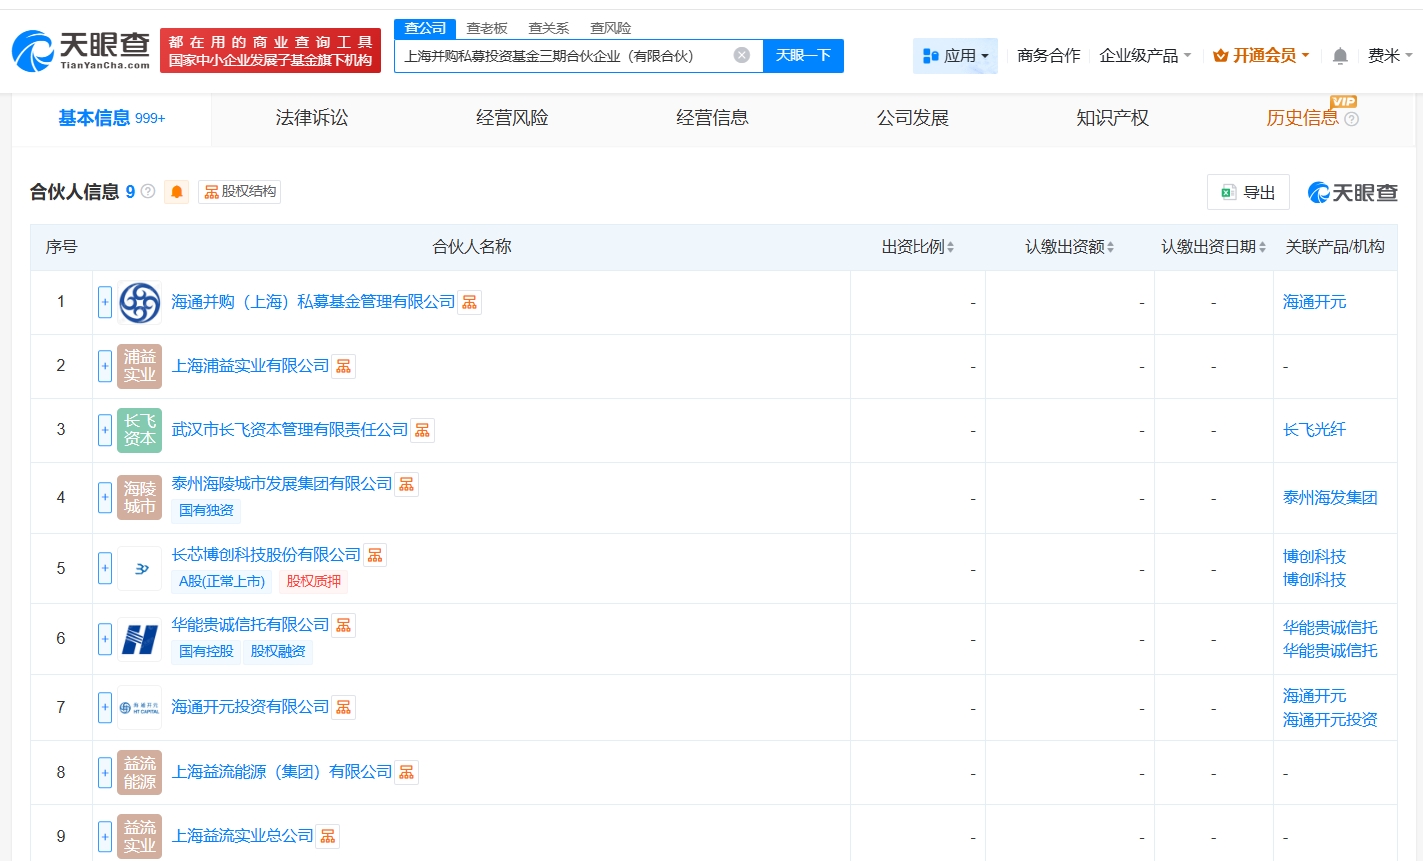Click the 导出 export button

(1248, 192)
